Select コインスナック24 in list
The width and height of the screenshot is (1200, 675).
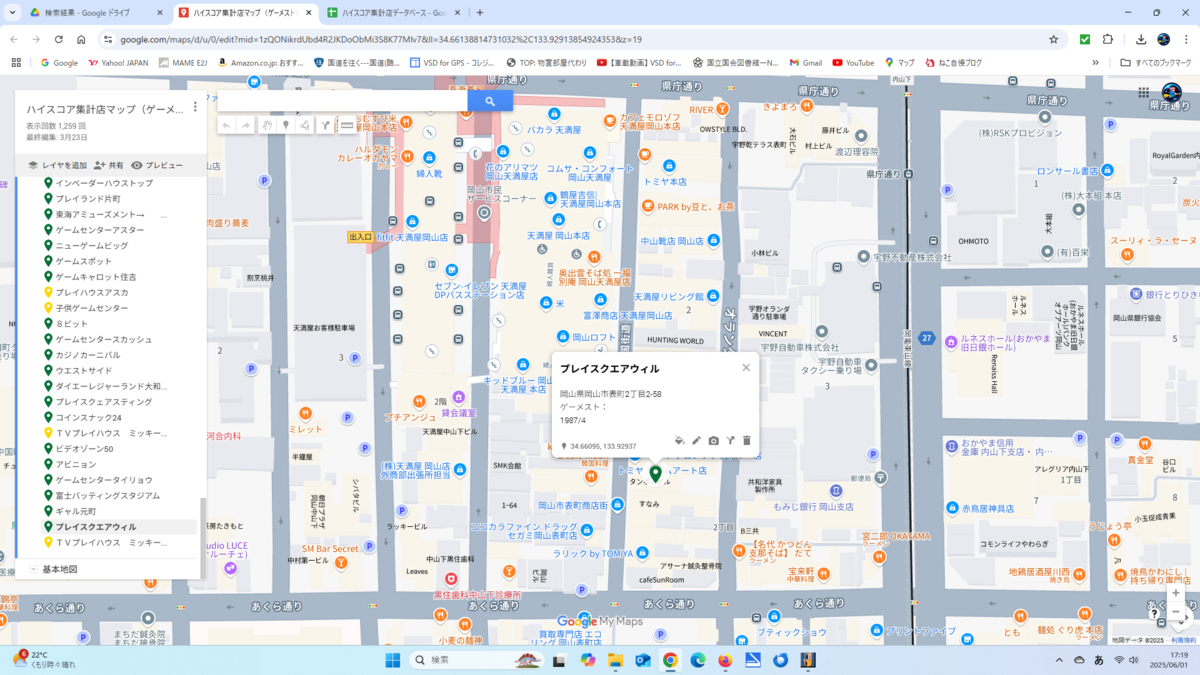click(x=88, y=417)
